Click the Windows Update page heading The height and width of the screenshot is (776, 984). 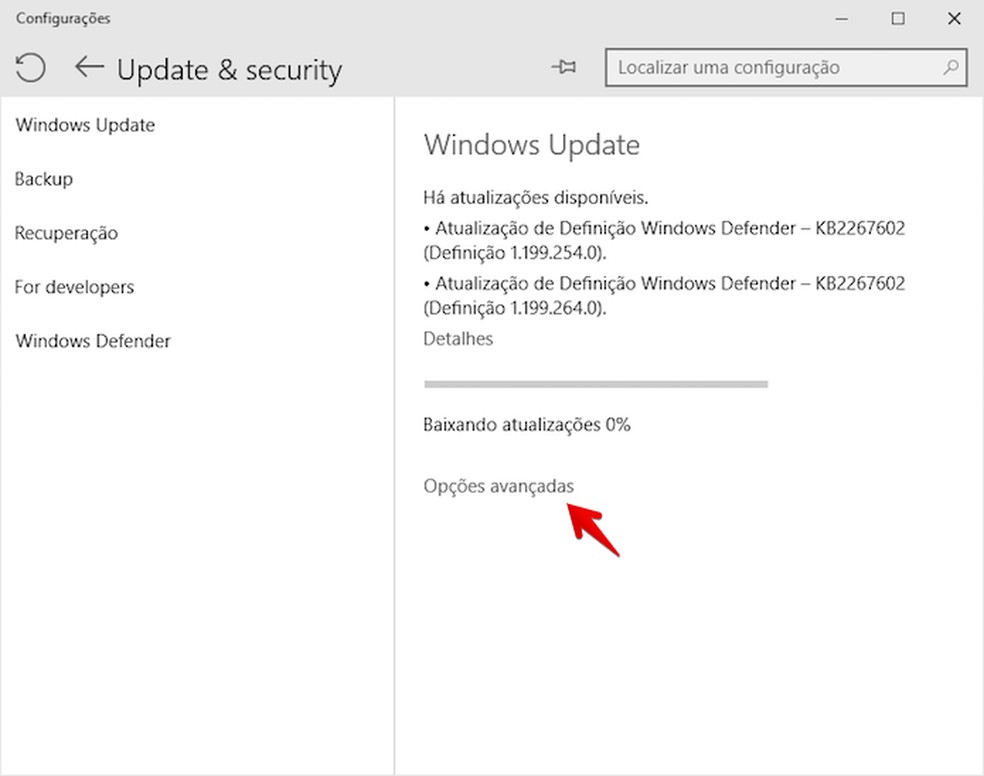pyautogui.click(x=532, y=144)
